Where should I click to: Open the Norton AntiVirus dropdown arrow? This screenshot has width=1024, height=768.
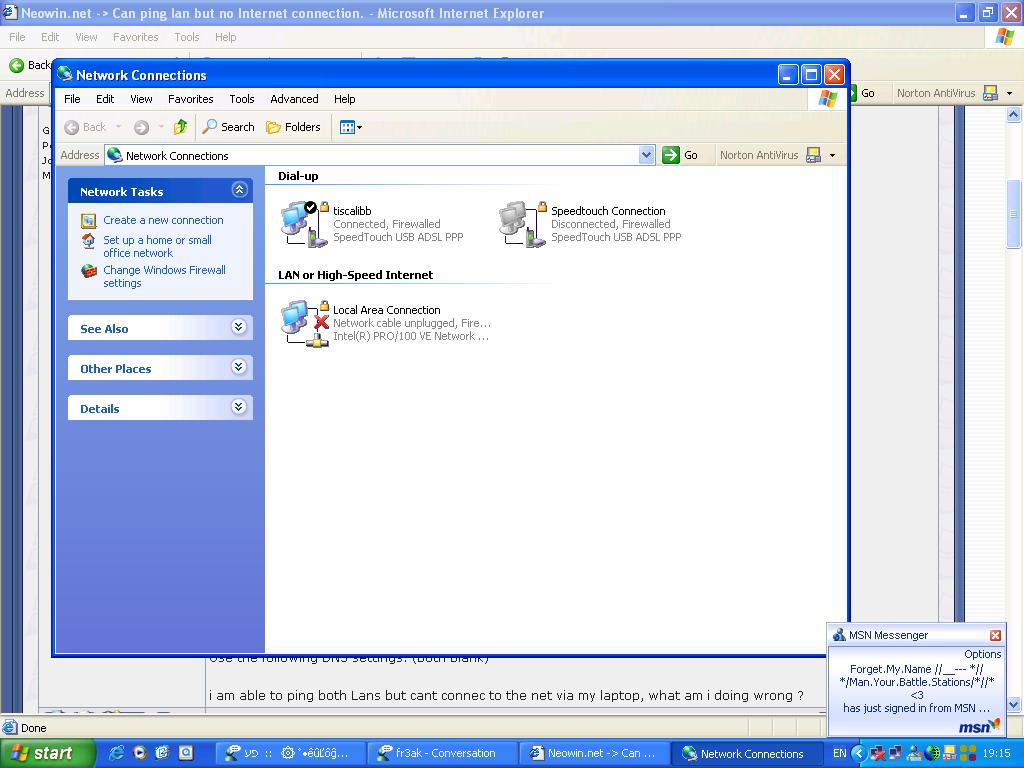tap(833, 155)
